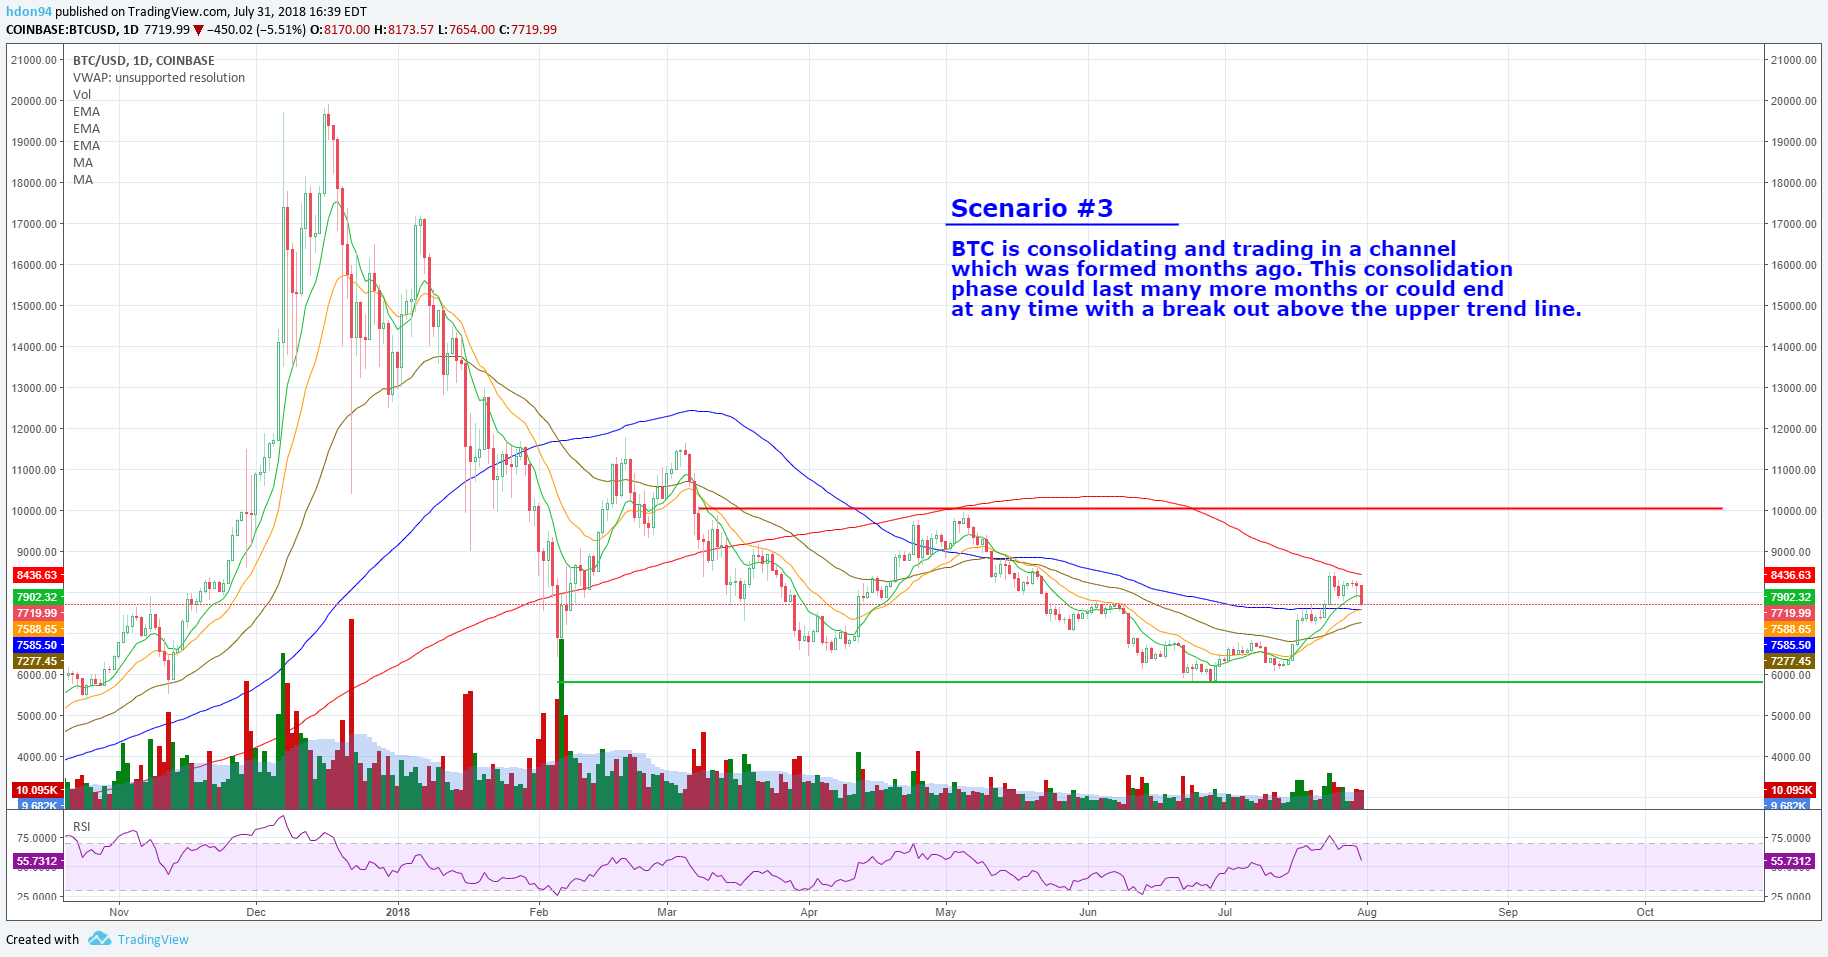This screenshot has width=1828, height=957.
Task: Open the TradingView link in the footer
Action: [153, 939]
